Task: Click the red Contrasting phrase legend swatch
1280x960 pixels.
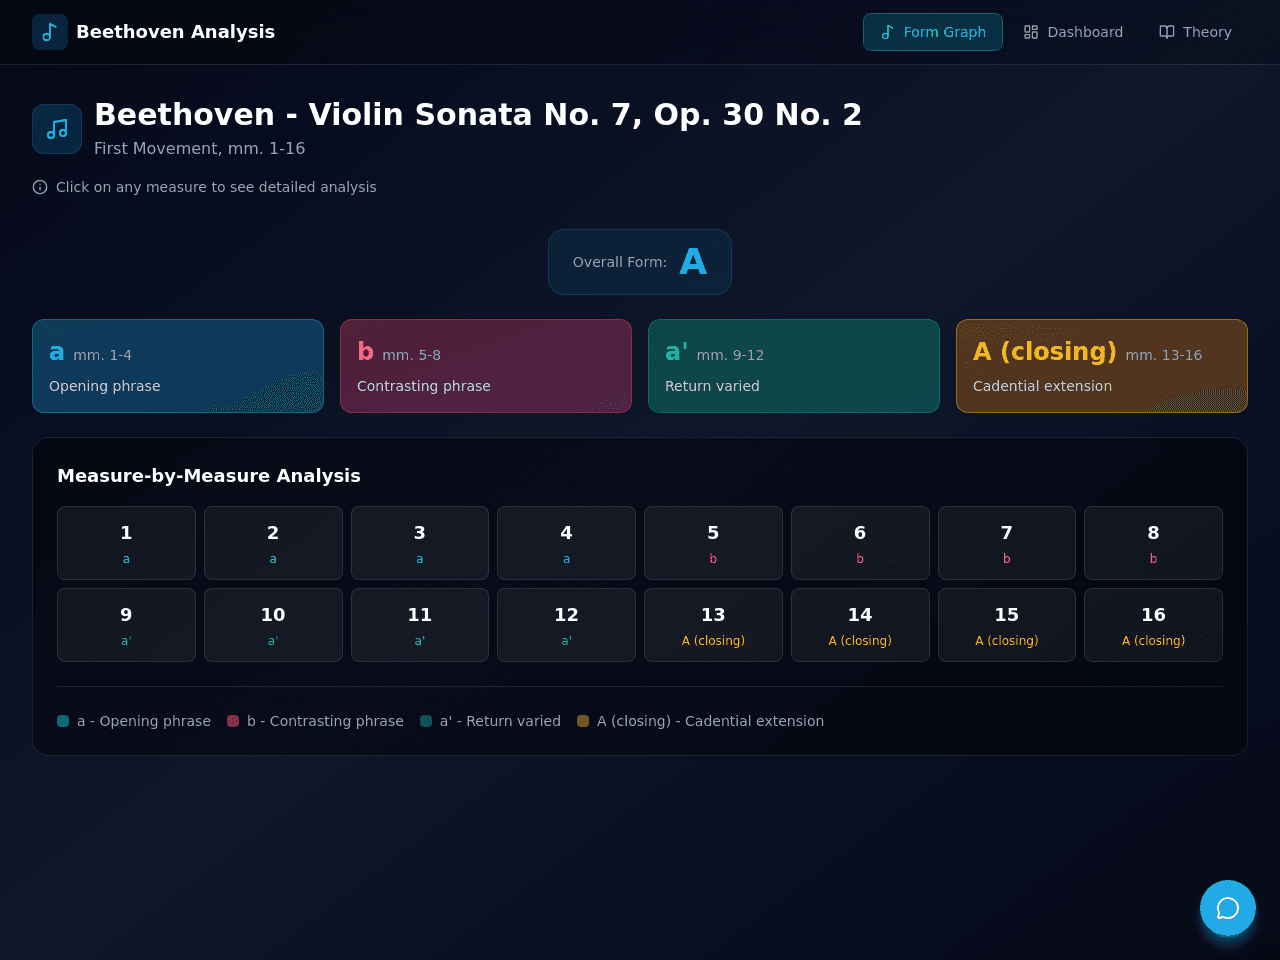Action: [x=233, y=721]
